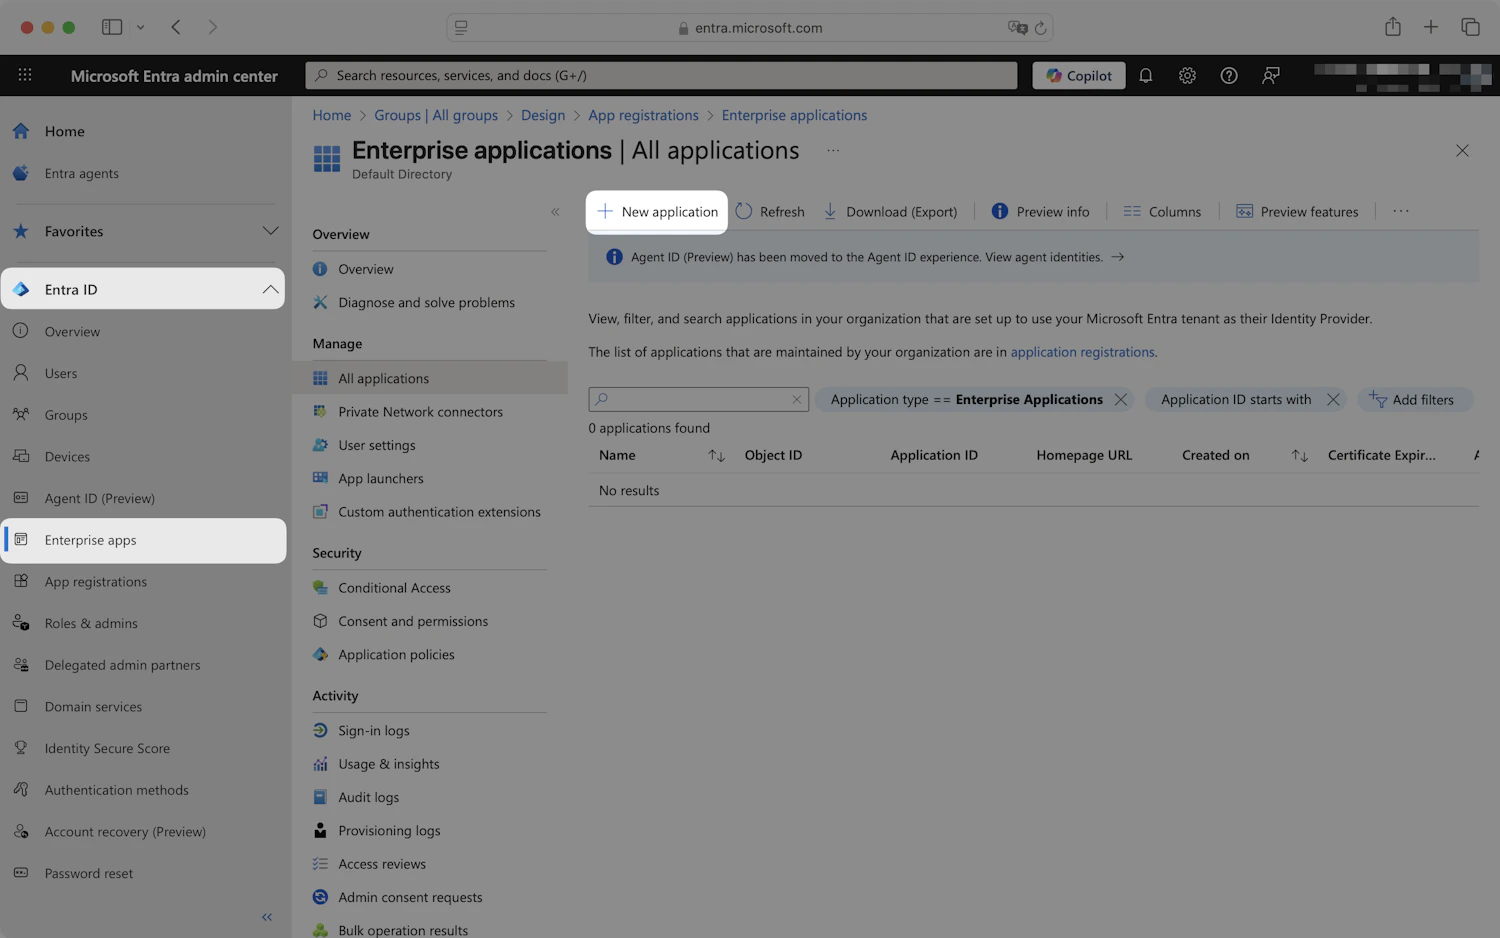Screen dimensions: 1500x938
Task: Open the feedback icon in header
Action: pos(1271,75)
